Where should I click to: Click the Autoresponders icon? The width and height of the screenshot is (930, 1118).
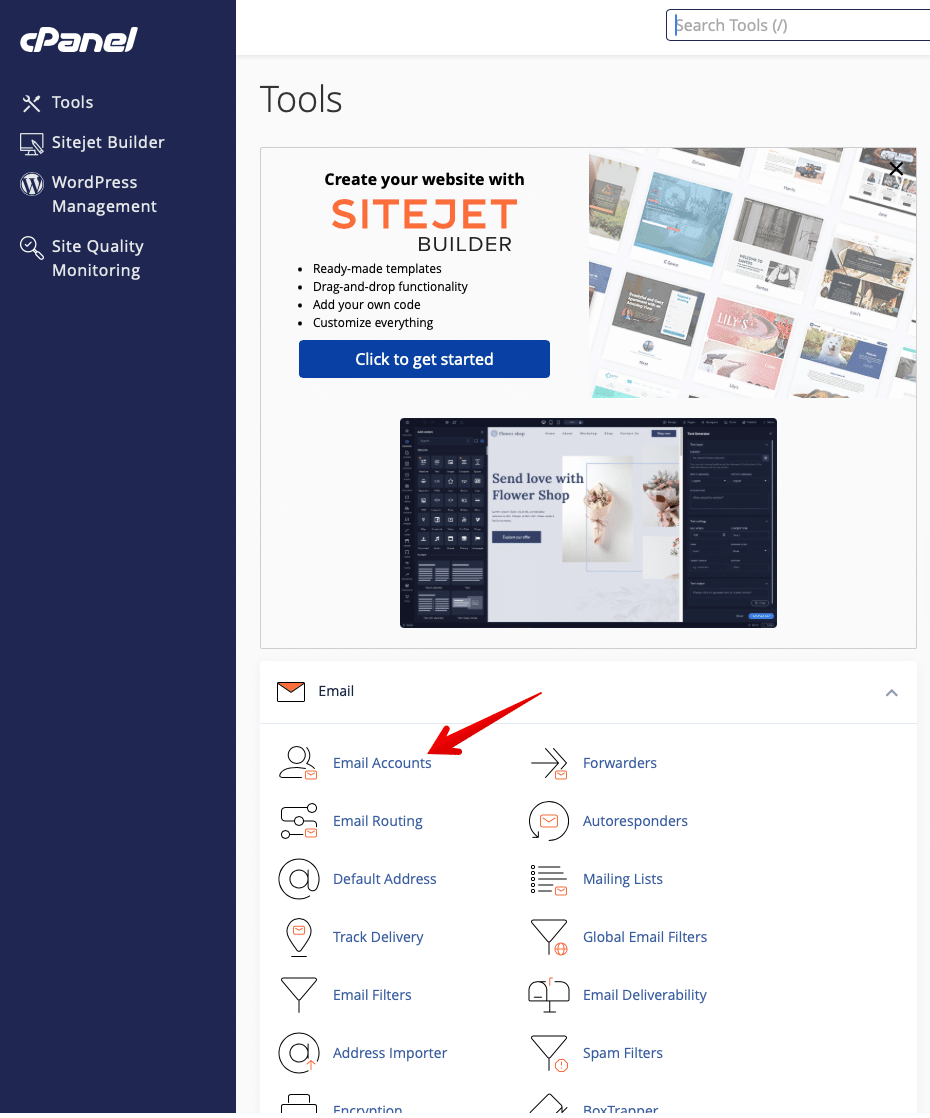click(x=548, y=821)
